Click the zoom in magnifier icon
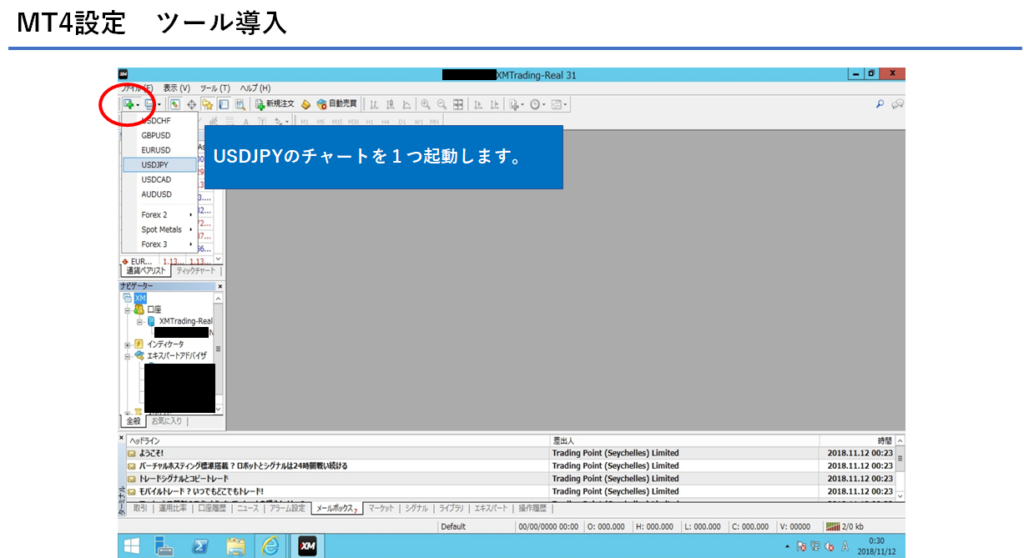The height and width of the screenshot is (558, 1024). point(425,104)
